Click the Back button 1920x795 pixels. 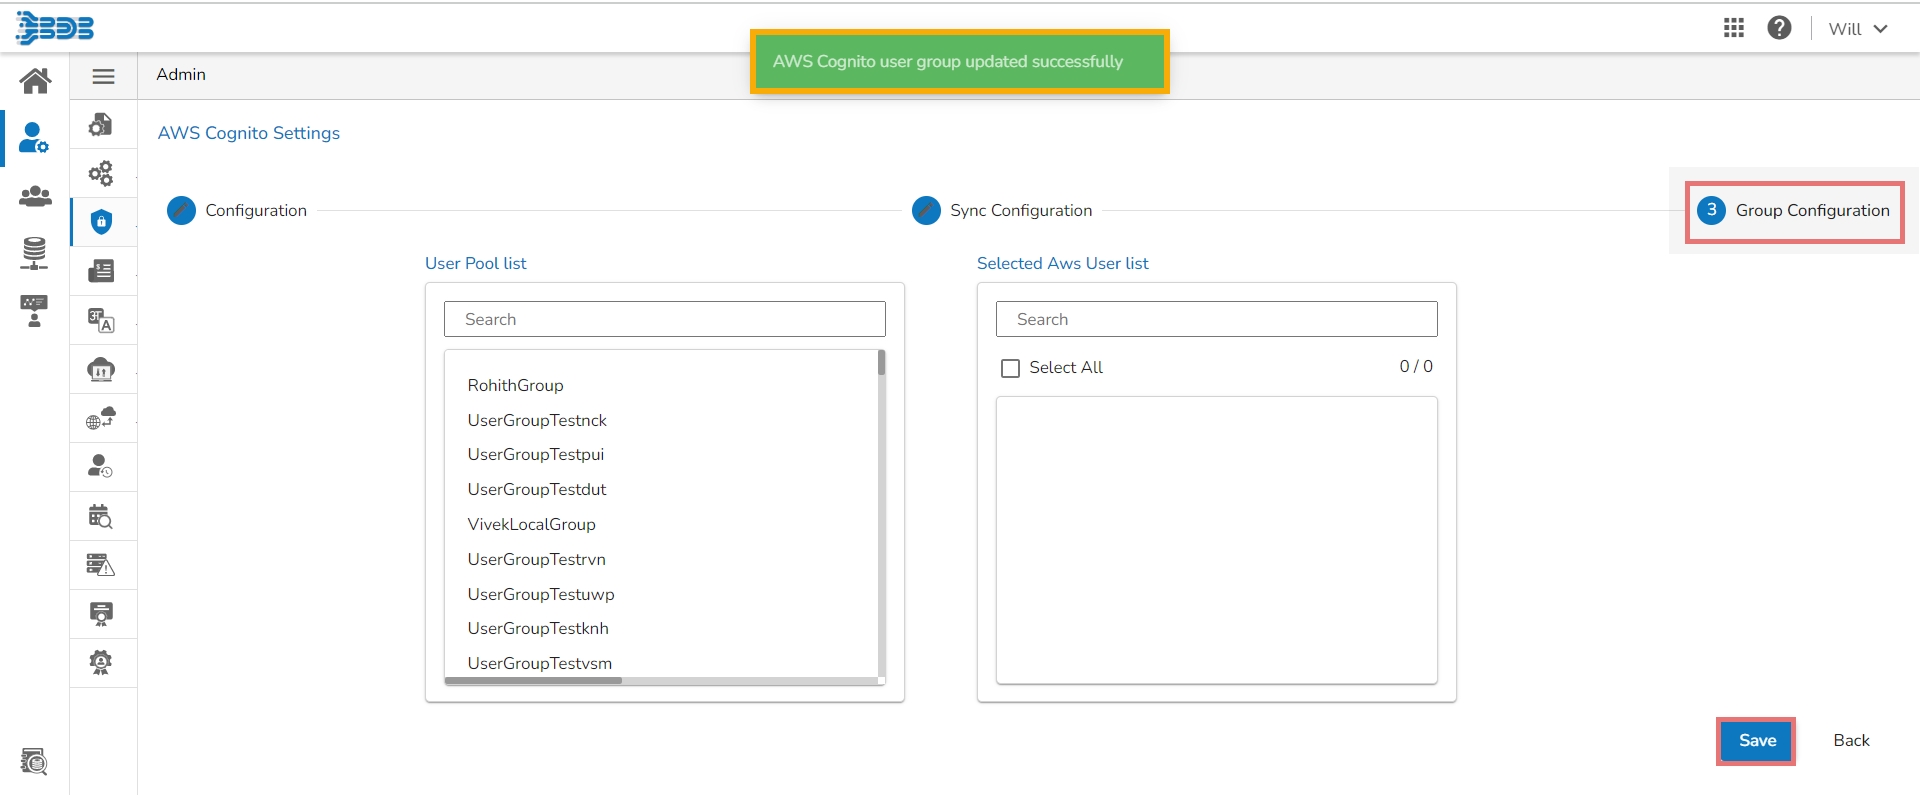pyautogui.click(x=1851, y=741)
